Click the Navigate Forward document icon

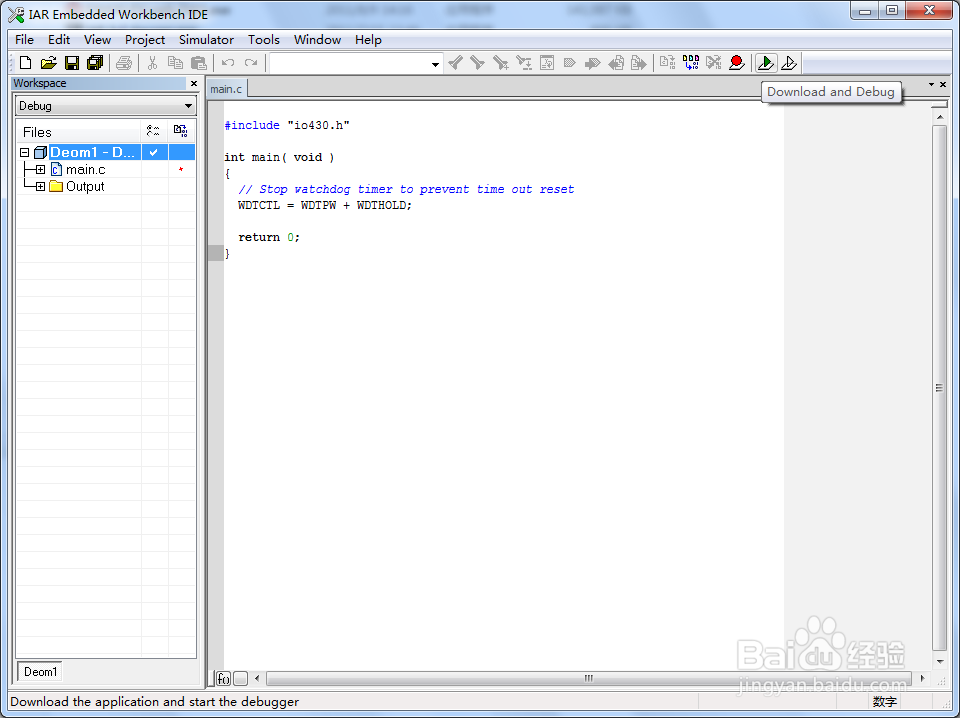click(639, 62)
